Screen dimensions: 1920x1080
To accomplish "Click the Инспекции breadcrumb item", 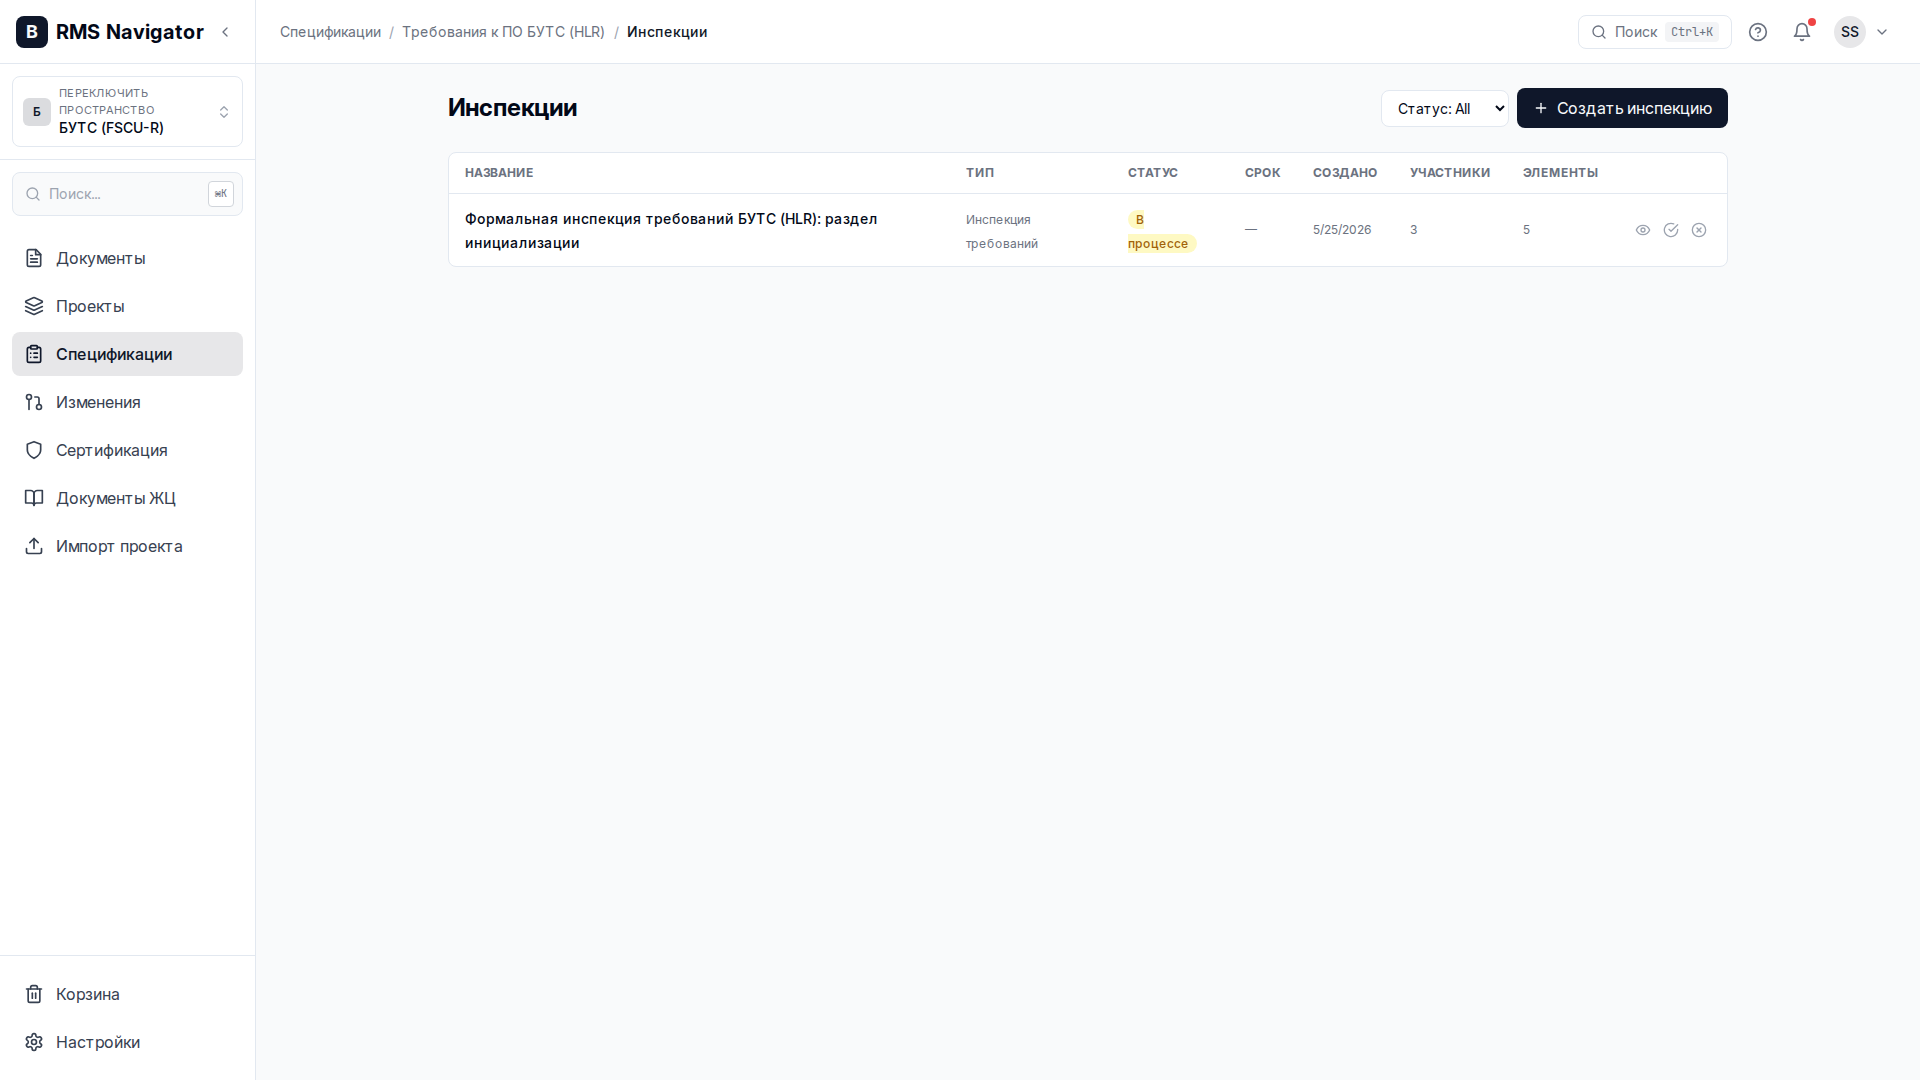I will 667,32.
